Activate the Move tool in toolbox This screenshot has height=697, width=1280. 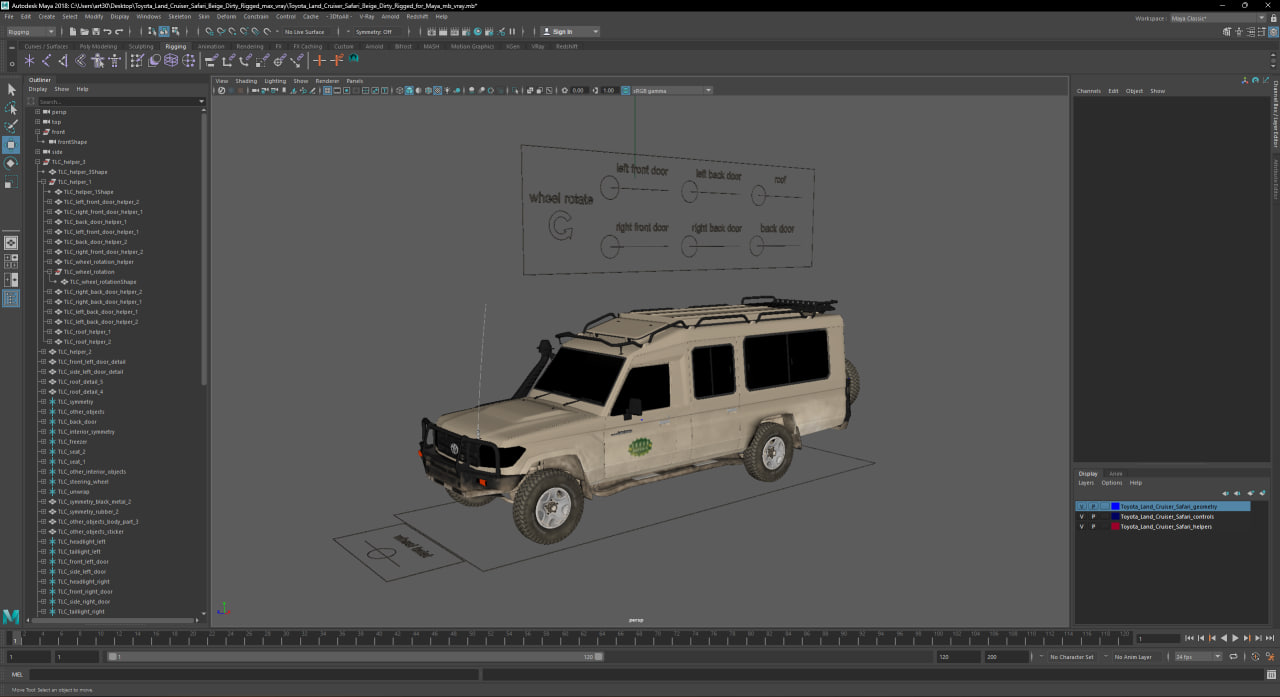pos(11,144)
